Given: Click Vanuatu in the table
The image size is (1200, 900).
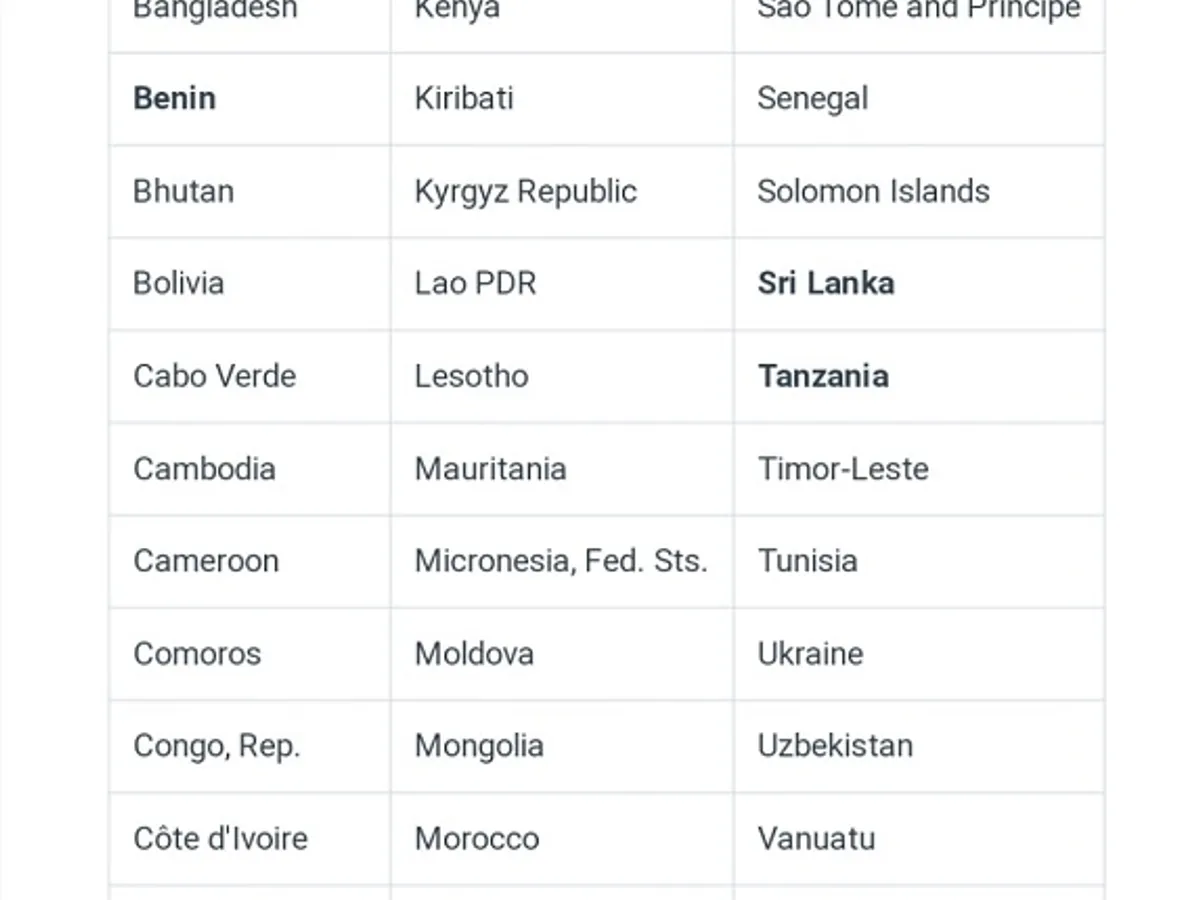Looking at the screenshot, I should coord(816,838).
